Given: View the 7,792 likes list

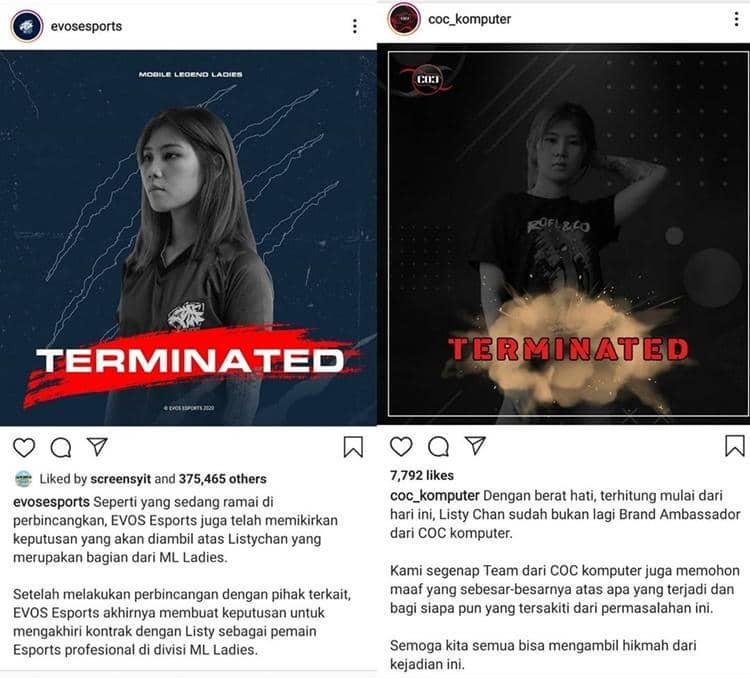Looking at the screenshot, I should [422, 476].
